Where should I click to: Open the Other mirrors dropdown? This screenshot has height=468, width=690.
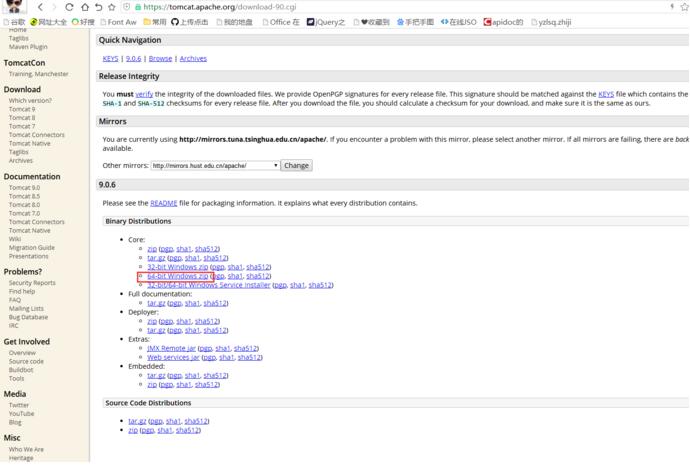click(x=215, y=166)
